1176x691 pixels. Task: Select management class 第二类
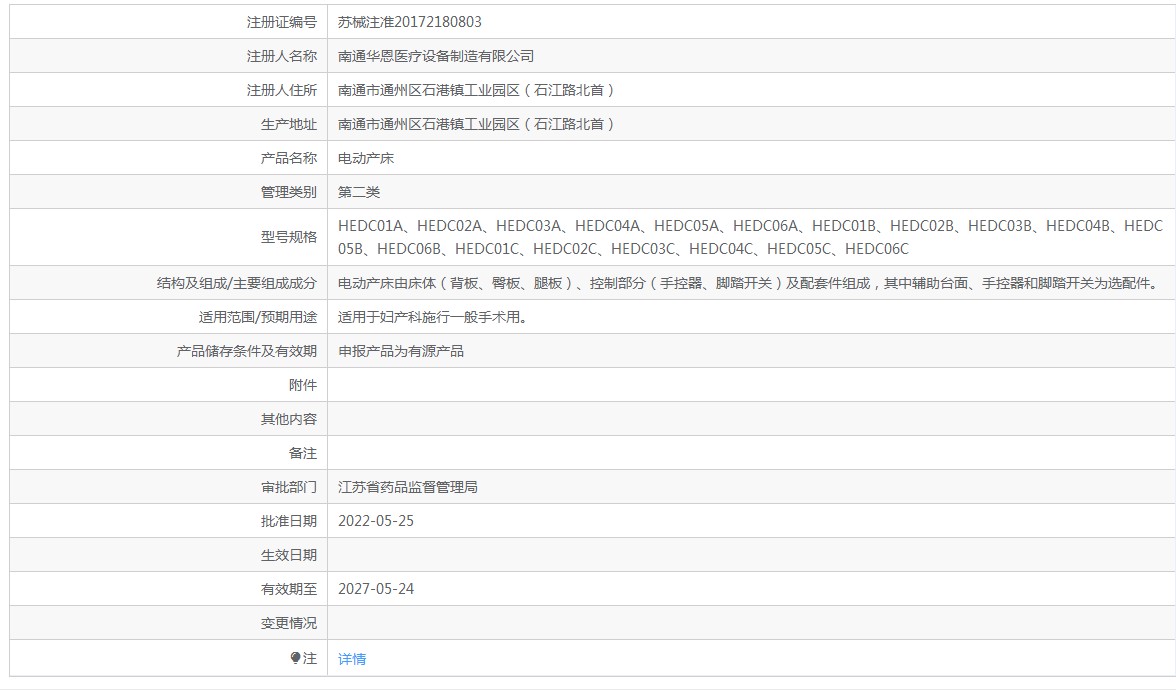pyautogui.click(x=358, y=192)
